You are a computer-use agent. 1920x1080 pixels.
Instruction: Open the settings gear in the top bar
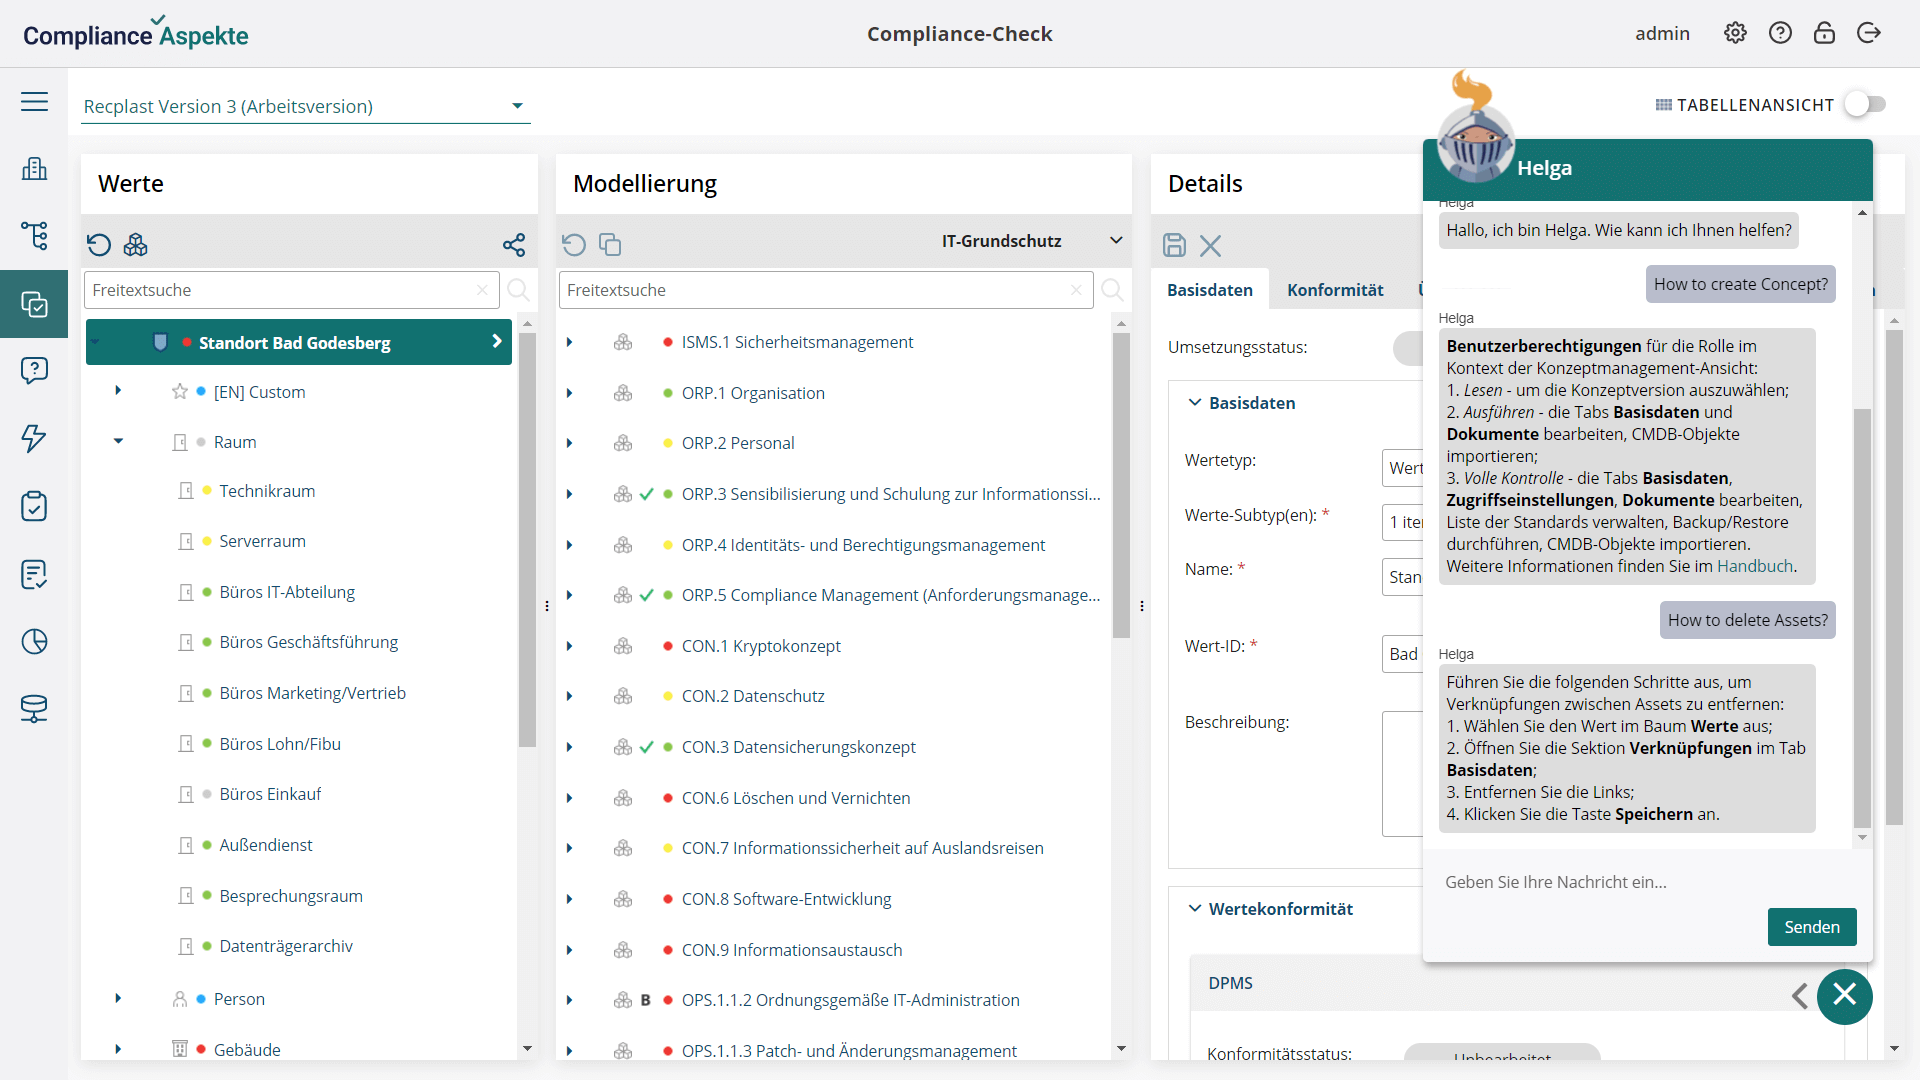[x=1735, y=32]
